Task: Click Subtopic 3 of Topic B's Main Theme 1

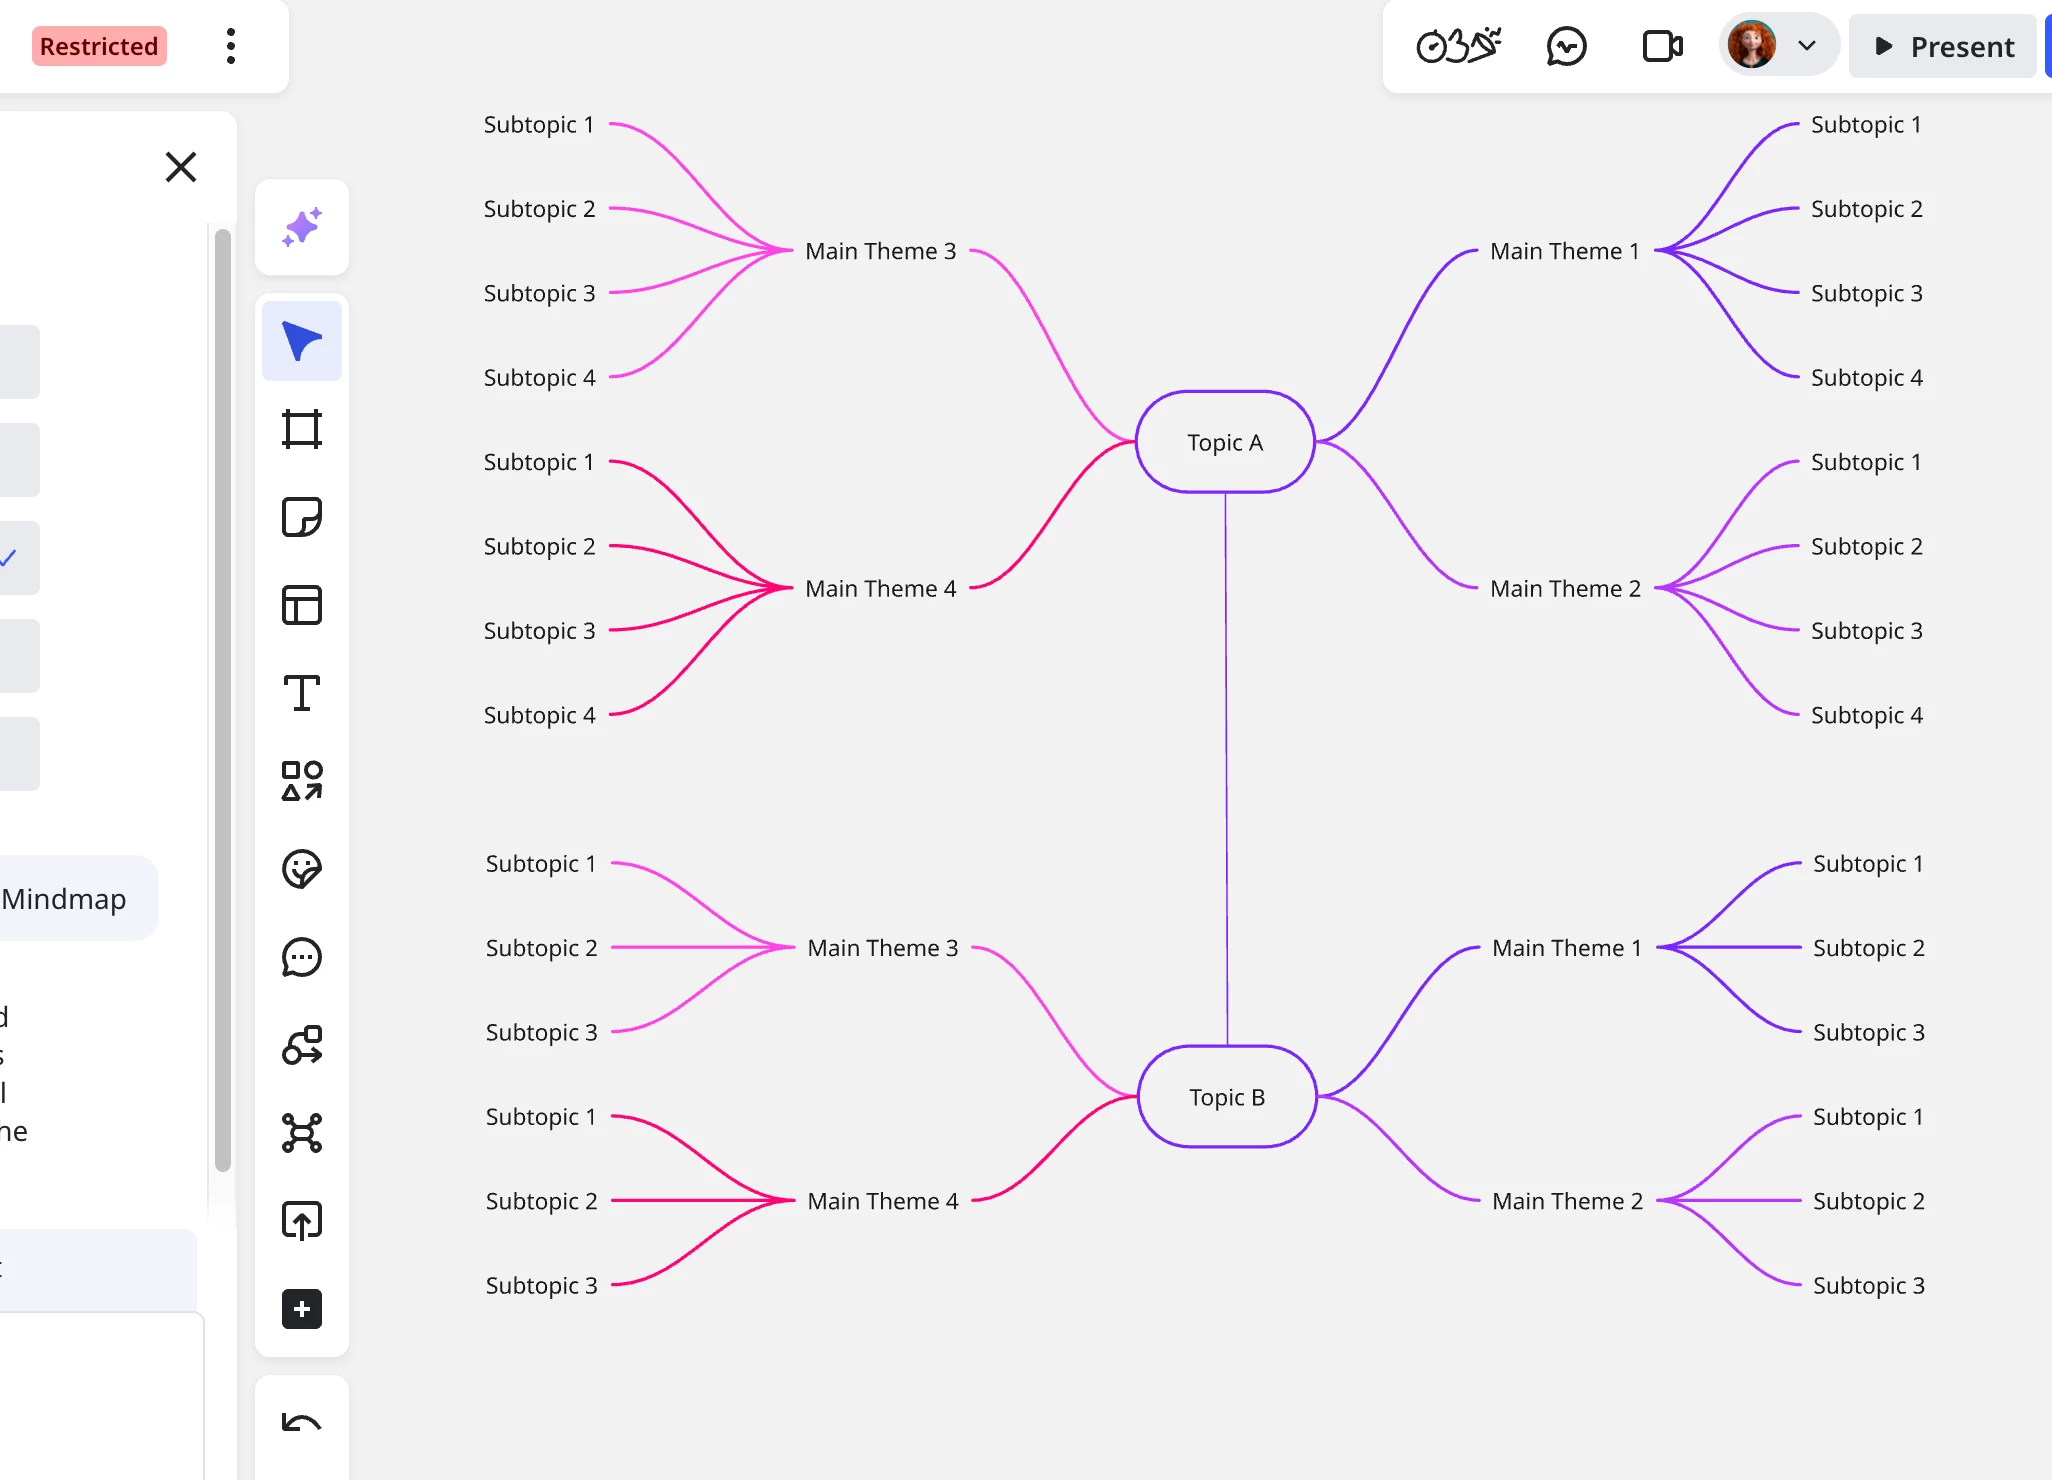Action: [1869, 1033]
